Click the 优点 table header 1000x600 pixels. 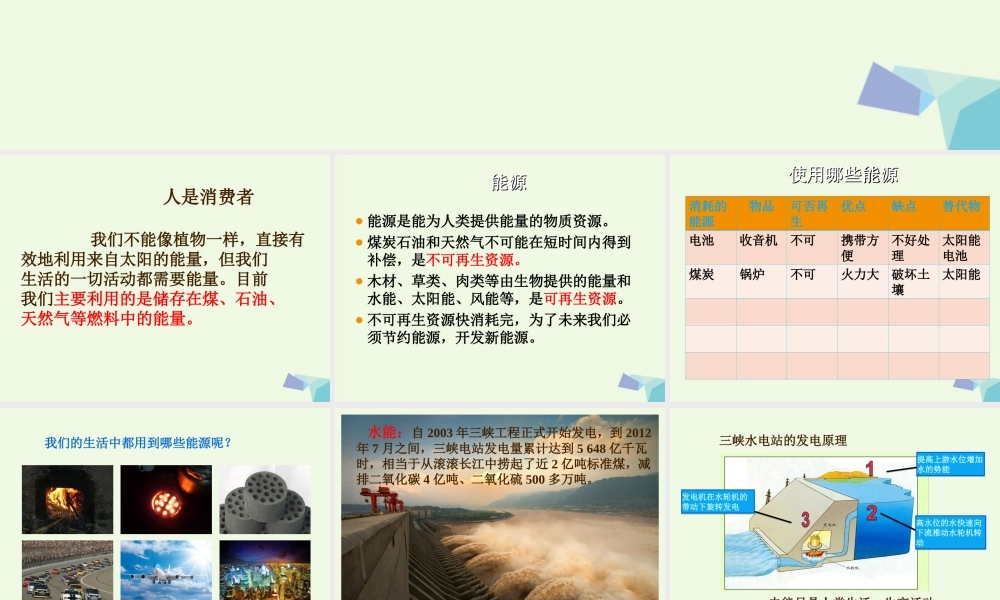tap(862, 214)
